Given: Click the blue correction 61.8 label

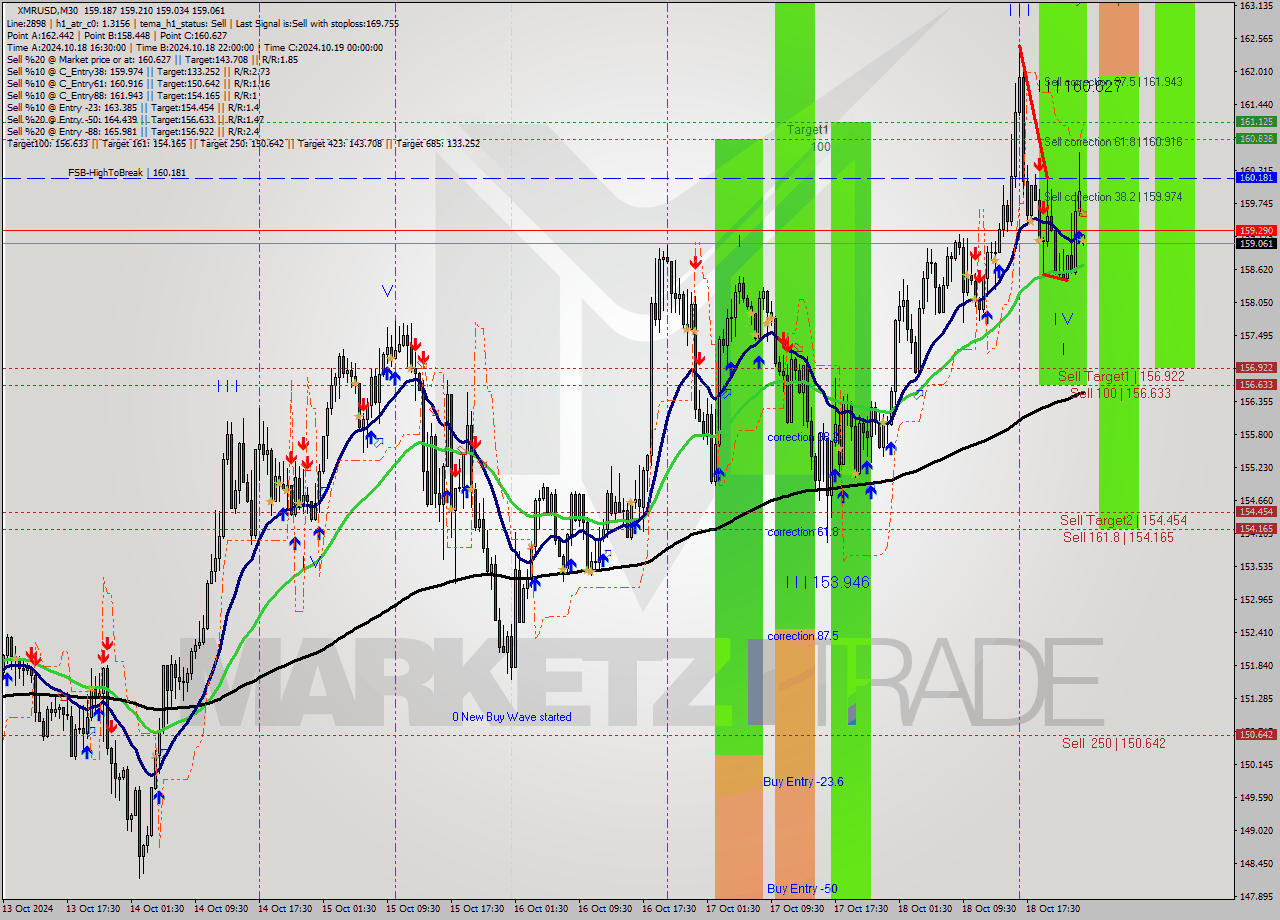Looking at the screenshot, I should 802,532.
